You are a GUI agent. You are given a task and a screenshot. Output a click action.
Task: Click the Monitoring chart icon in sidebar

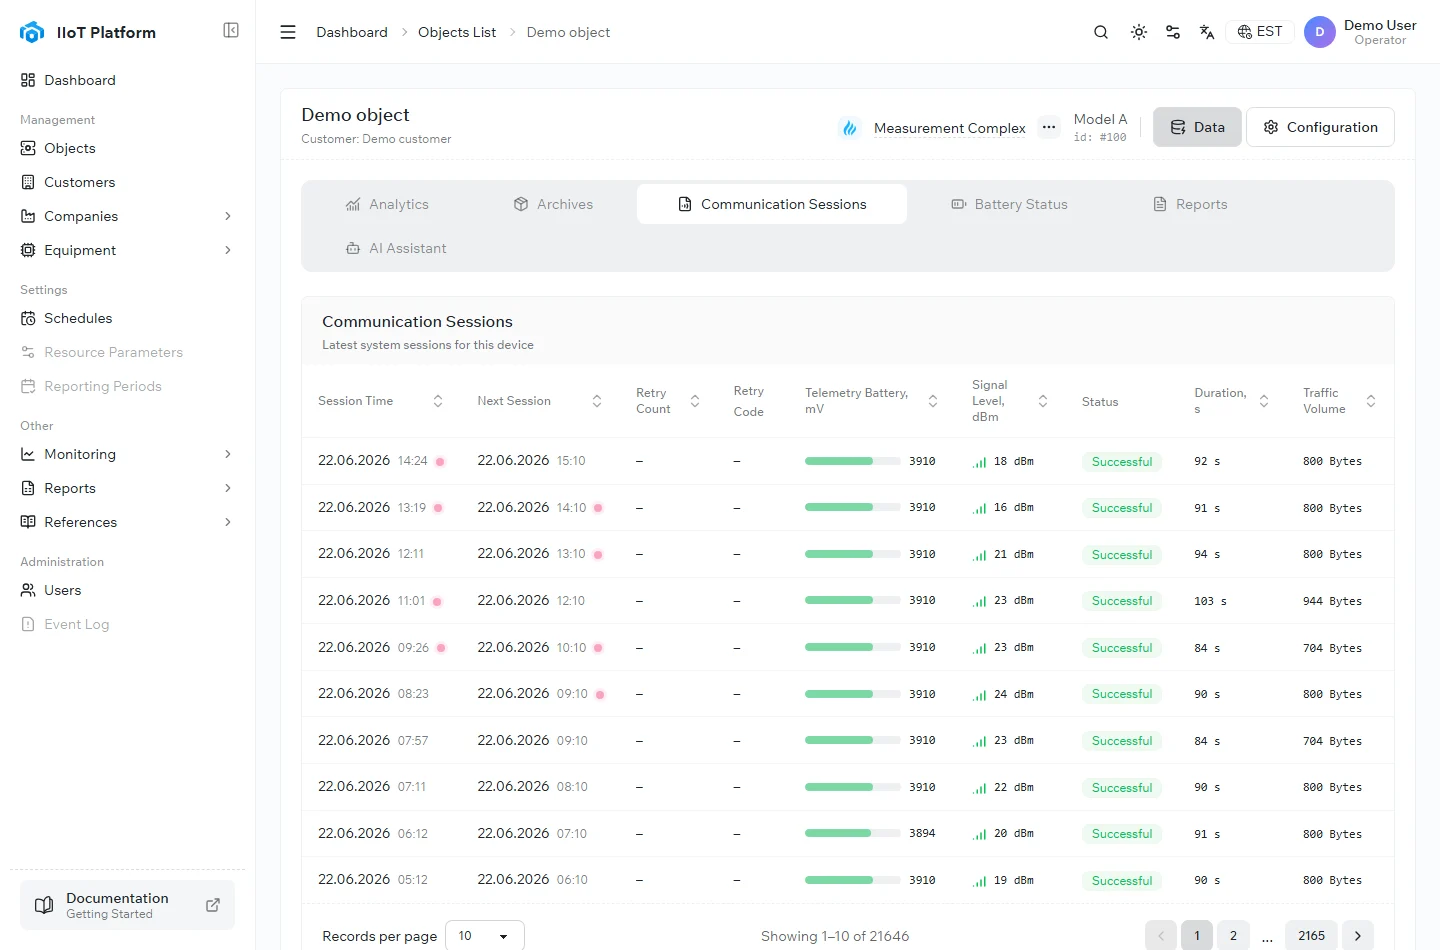(x=28, y=454)
